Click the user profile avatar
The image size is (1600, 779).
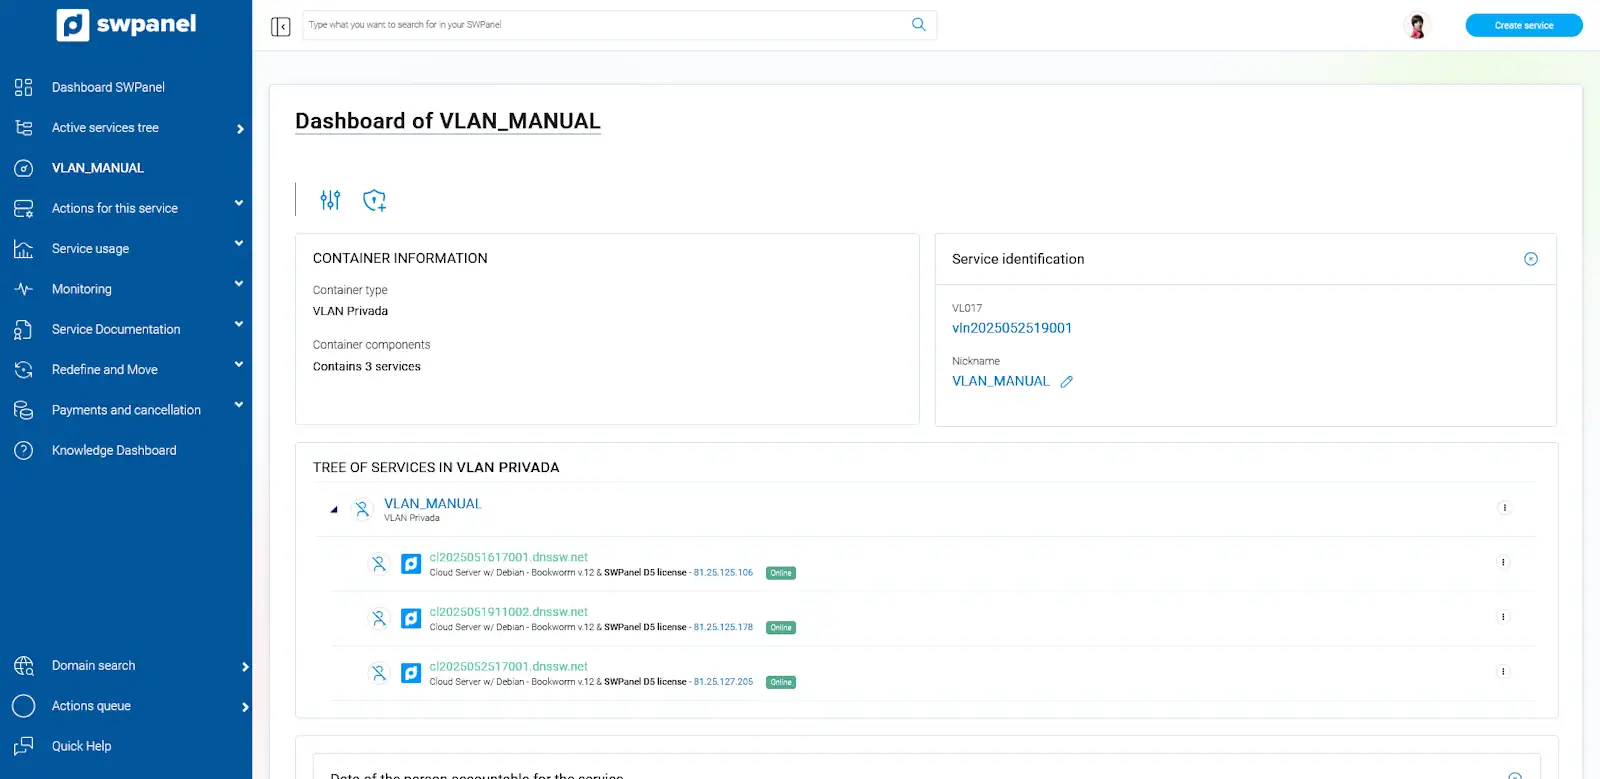pyautogui.click(x=1417, y=26)
